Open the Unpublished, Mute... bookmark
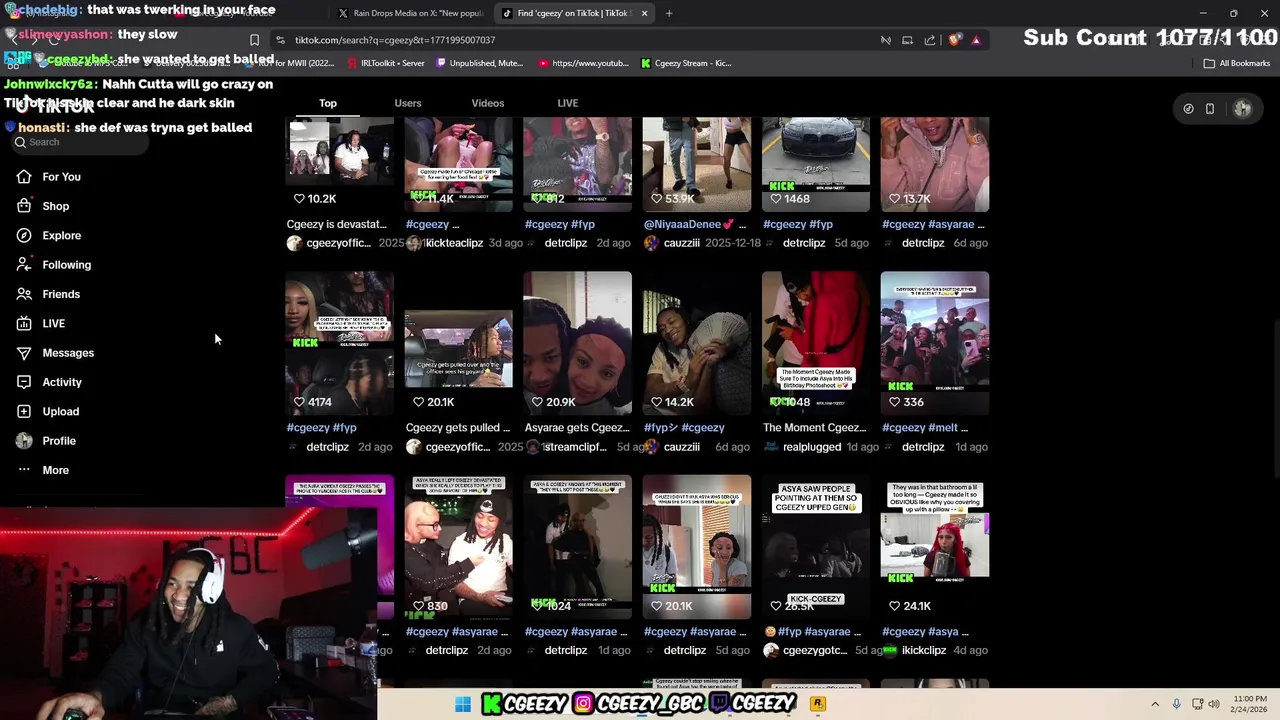 point(479,63)
